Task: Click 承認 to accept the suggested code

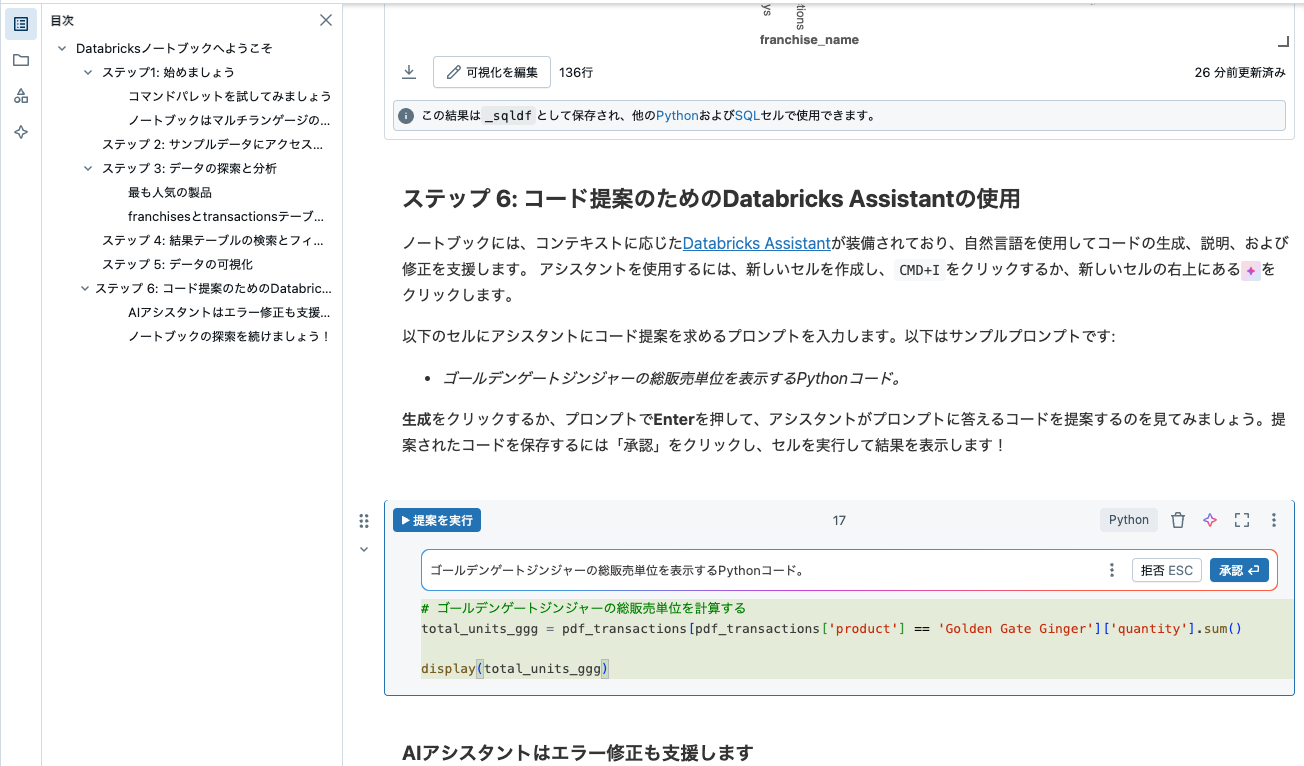Action: click(x=1238, y=570)
